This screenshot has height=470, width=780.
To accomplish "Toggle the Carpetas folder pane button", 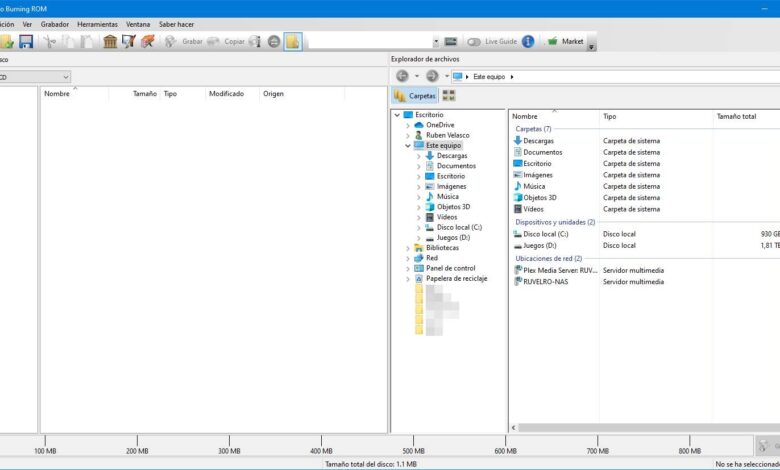I will click(414, 95).
